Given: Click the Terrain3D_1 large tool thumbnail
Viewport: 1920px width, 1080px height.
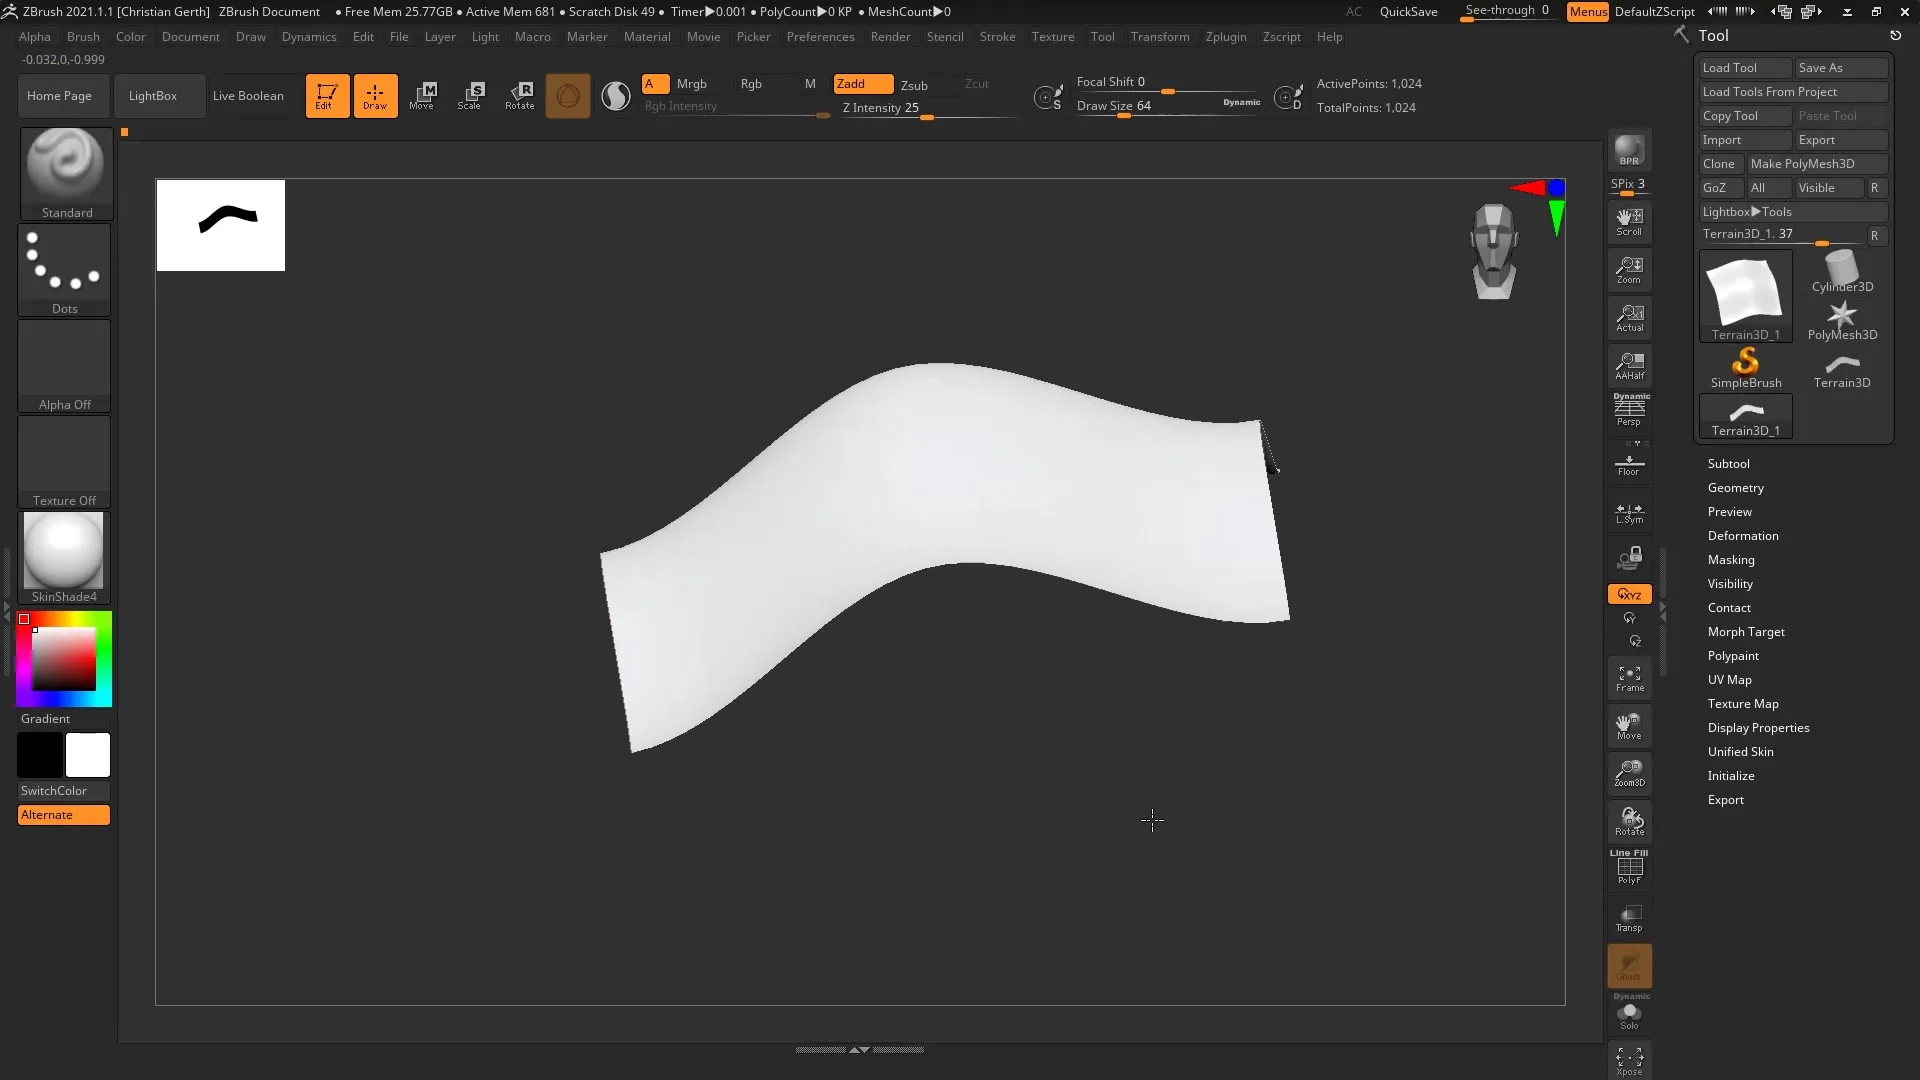Looking at the screenshot, I should [1746, 296].
